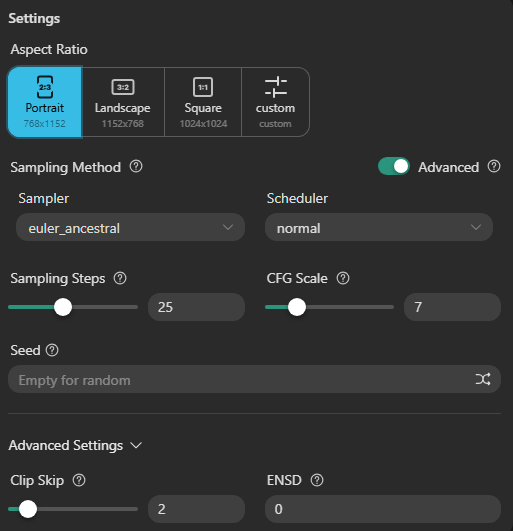The image size is (513, 531).
Task: Open the Scheduler normal dropdown
Action: click(379, 227)
